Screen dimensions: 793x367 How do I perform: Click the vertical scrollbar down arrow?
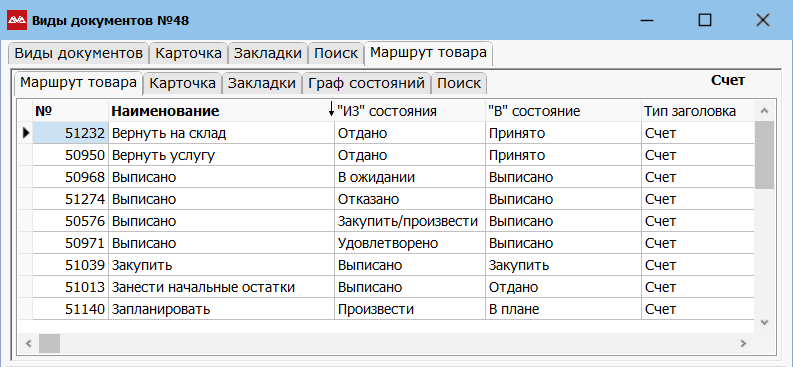[x=764, y=322]
